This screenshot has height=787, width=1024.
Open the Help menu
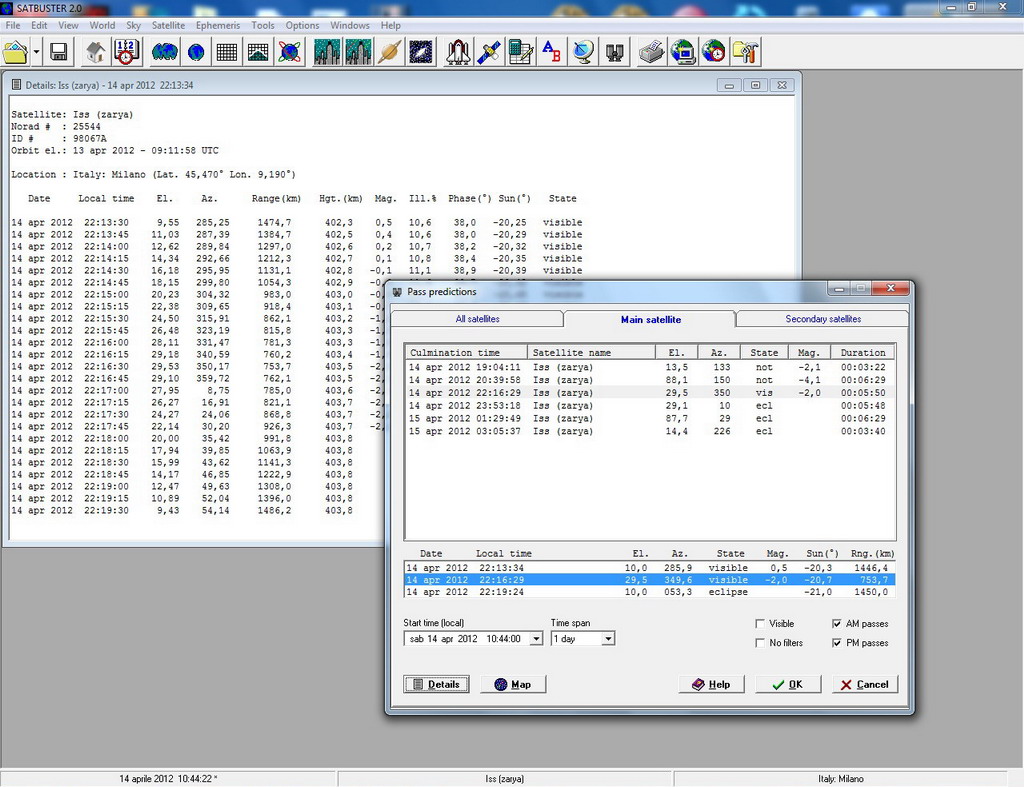point(391,25)
